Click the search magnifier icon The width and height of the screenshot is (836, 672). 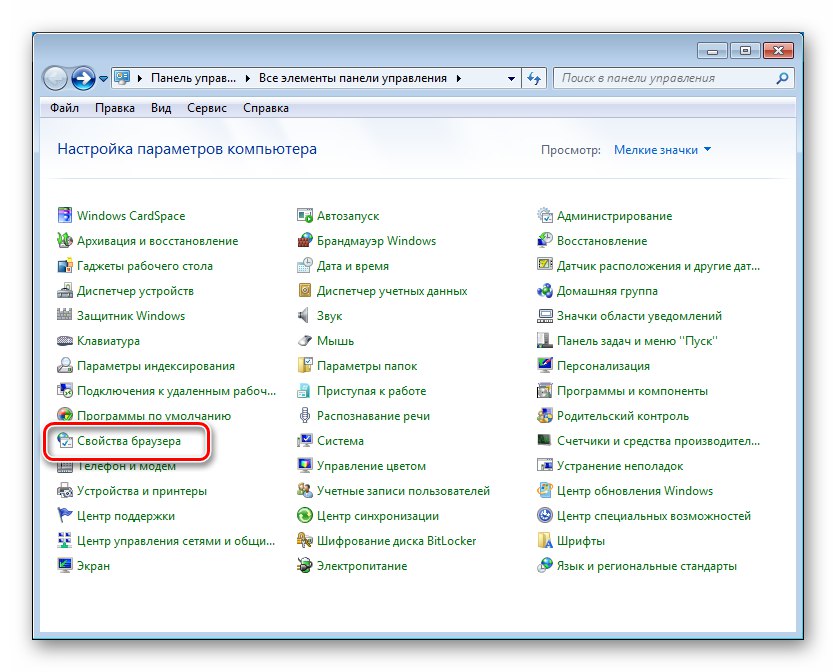coord(782,78)
